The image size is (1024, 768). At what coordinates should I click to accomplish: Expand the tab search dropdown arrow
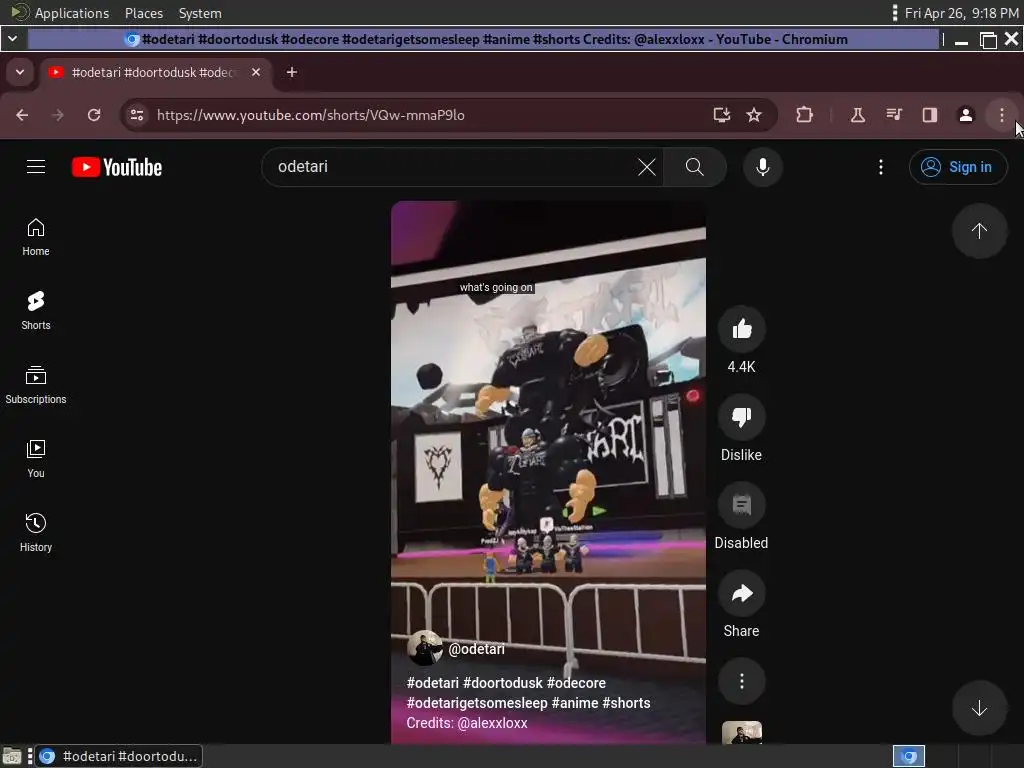(20, 72)
